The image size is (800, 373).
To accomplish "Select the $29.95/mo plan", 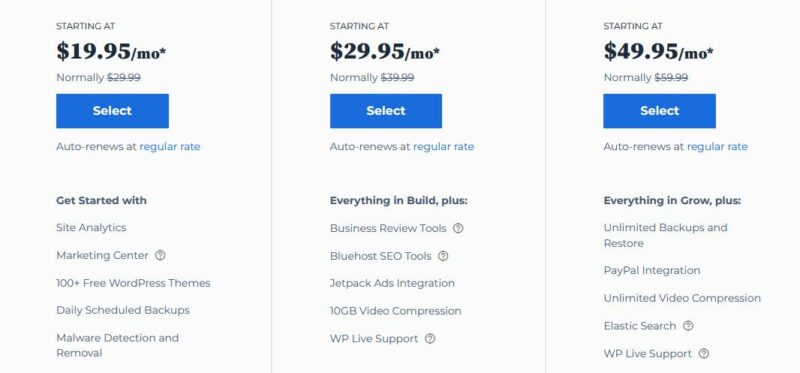I will (386, 111).
